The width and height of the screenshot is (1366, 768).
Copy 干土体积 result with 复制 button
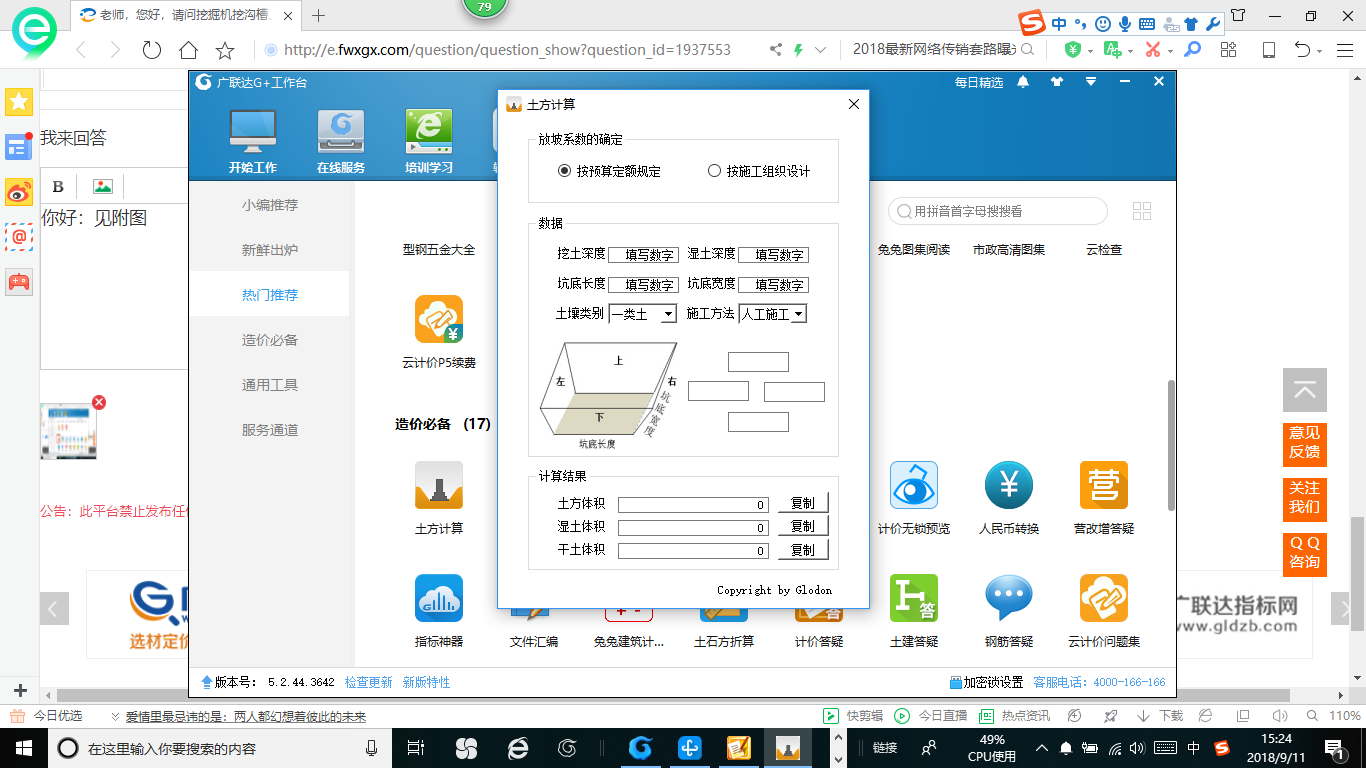[x=803, y=550]
